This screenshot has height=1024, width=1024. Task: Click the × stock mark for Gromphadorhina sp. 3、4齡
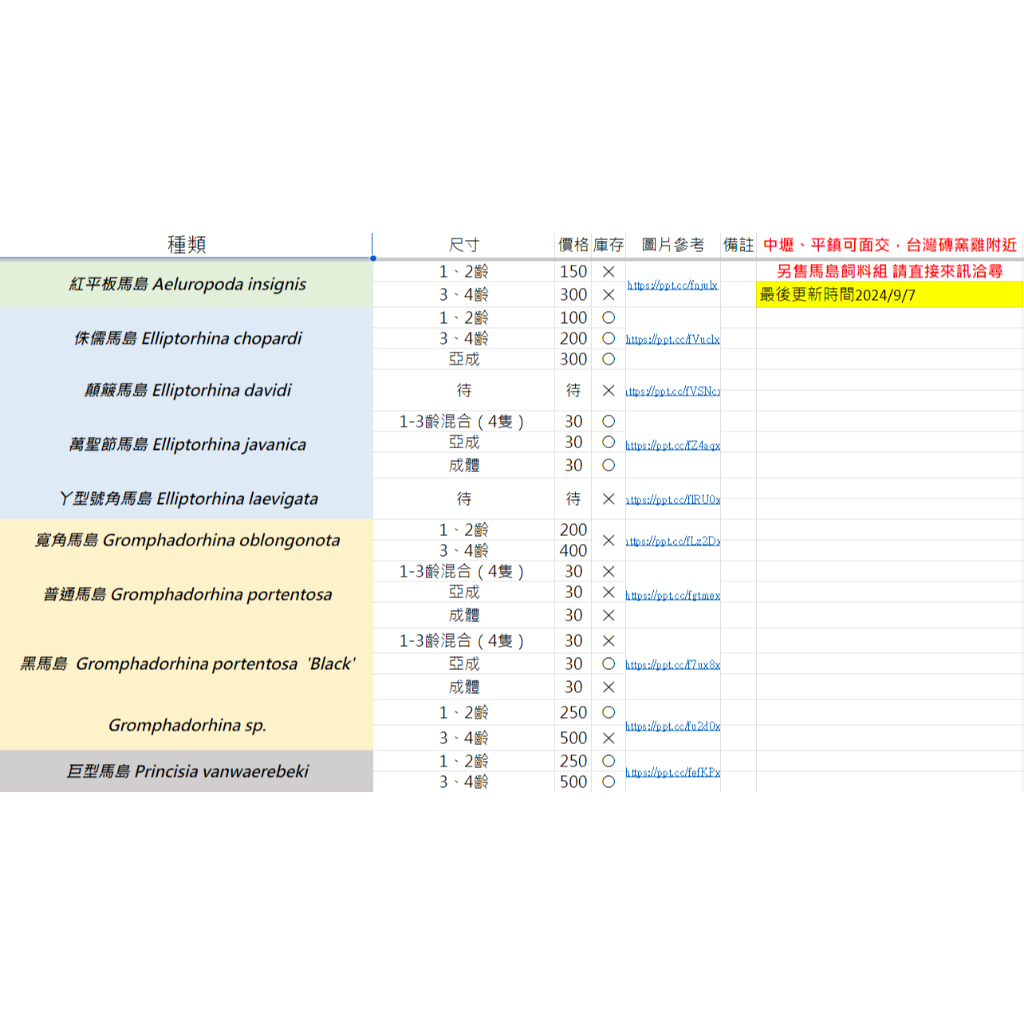click(x=608, y=738)
